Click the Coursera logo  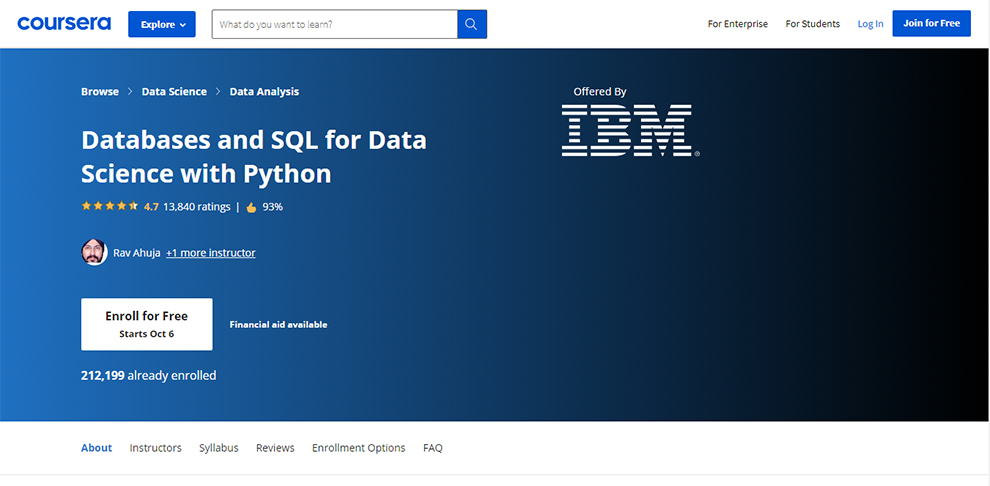tap(64, 24)
